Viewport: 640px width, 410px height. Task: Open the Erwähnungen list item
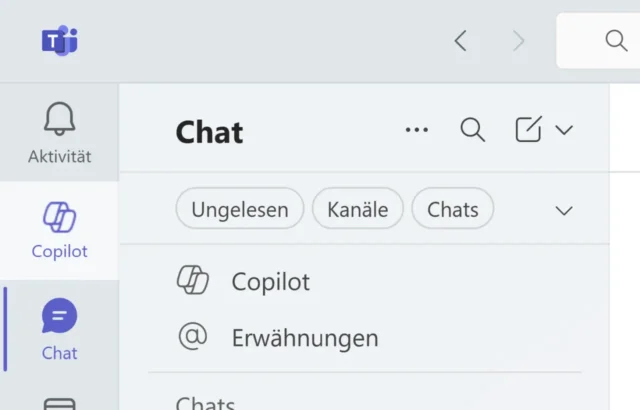(304, 337)
